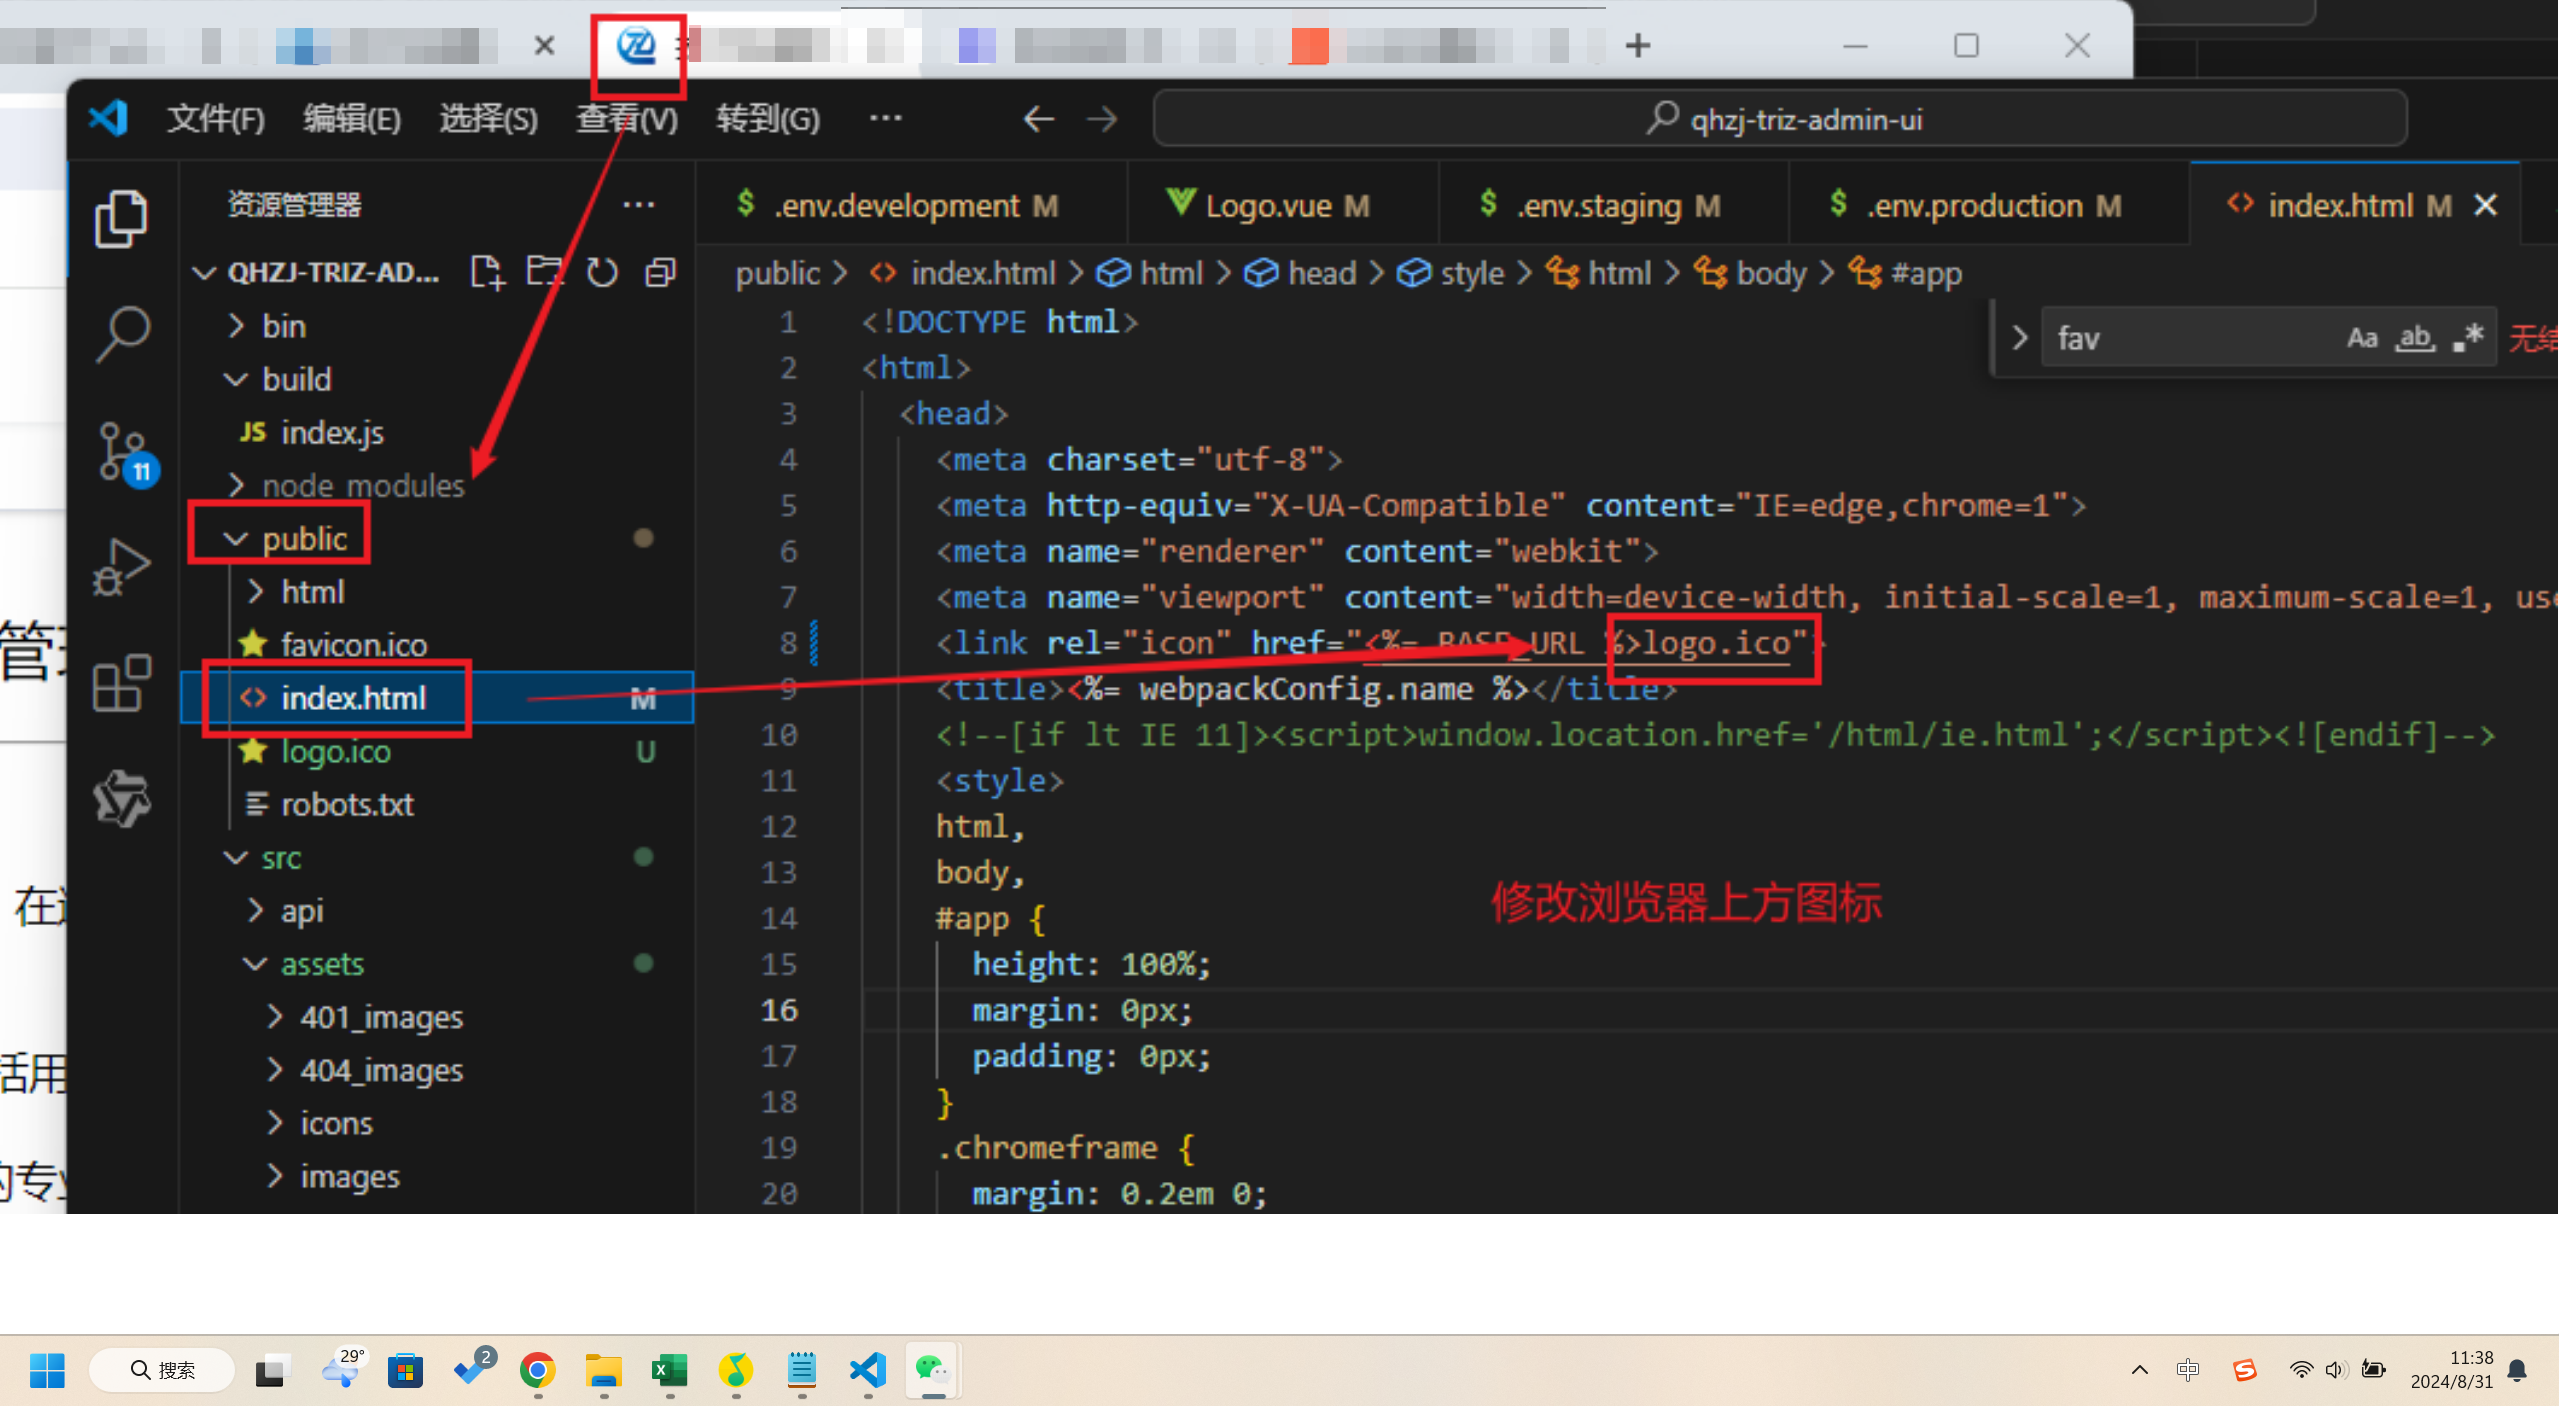Switch to .env.production tab
Image resolution: width=2559 pixels, height=1406 pixels.
[x=1989, y=205]
